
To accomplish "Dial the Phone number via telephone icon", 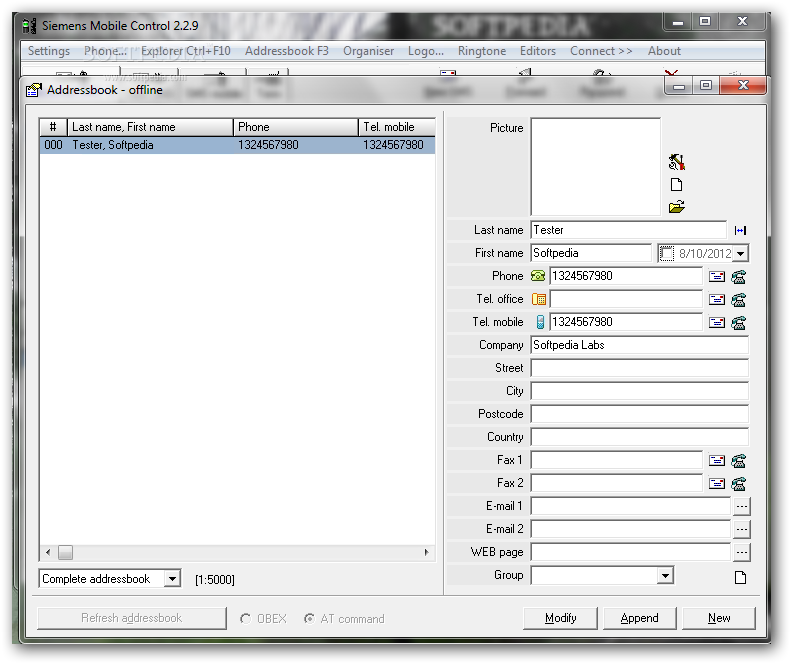I will pyautogui.click(x=739, y=276).
